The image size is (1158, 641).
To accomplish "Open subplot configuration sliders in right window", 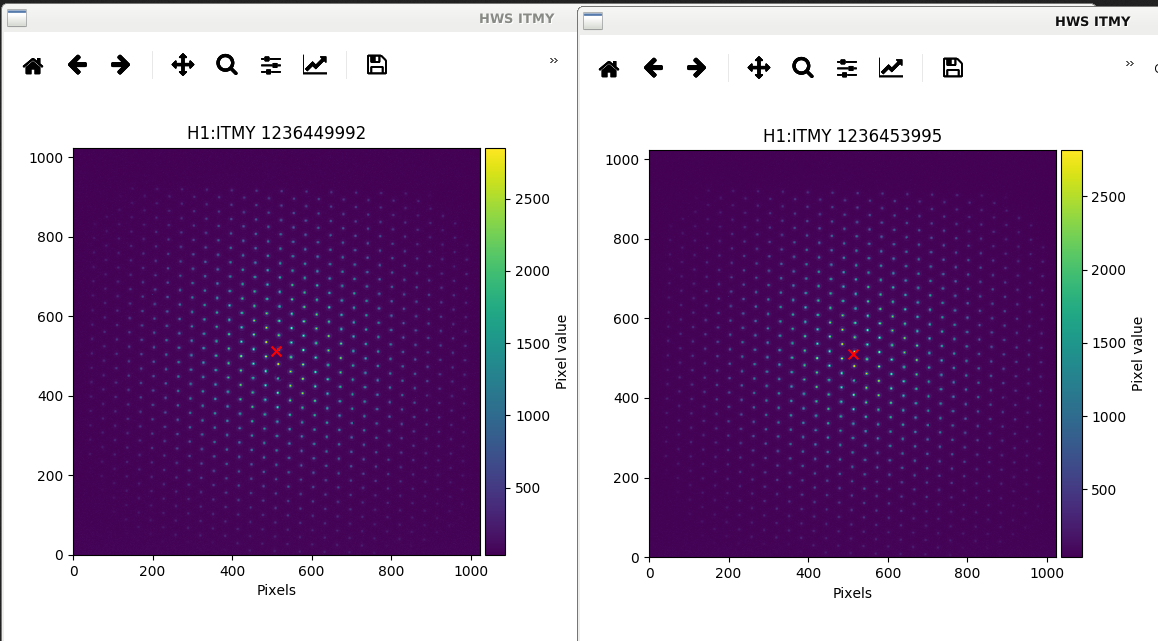I will [x=847, y=69].
